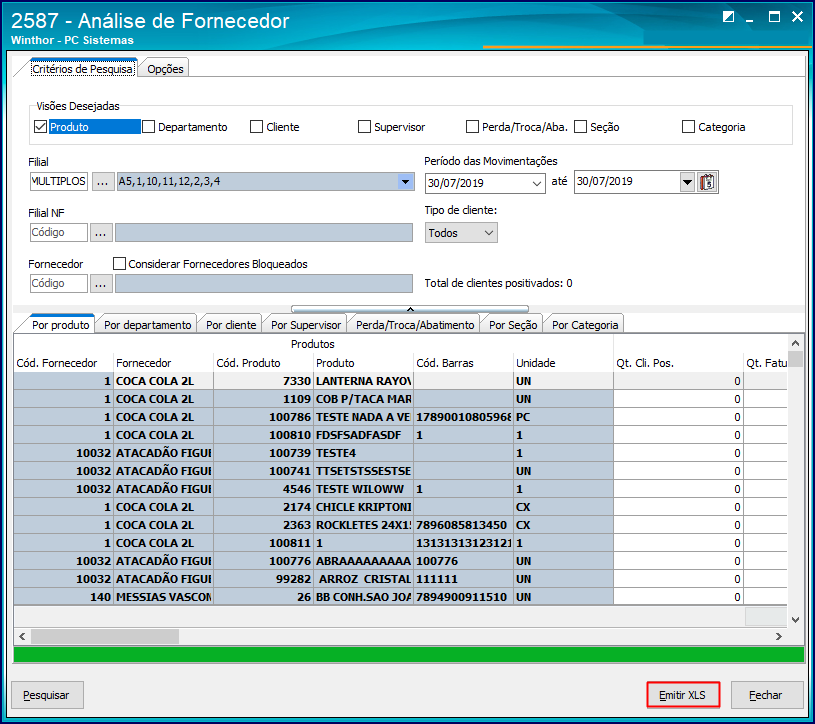815x724 pixels.
Task: Click the horizontal scrollbar thumb of the grid
Action: (105, 636)
